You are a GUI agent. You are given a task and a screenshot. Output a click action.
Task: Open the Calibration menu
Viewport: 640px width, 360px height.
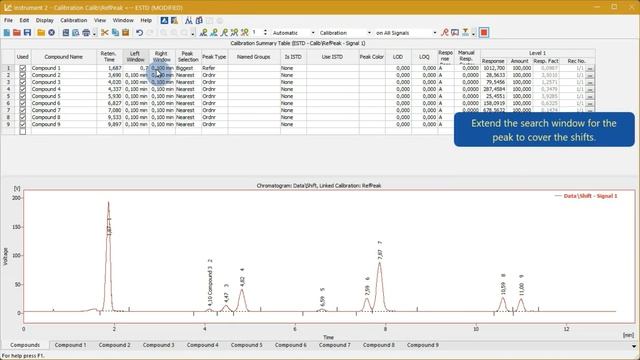click(73, 20)
